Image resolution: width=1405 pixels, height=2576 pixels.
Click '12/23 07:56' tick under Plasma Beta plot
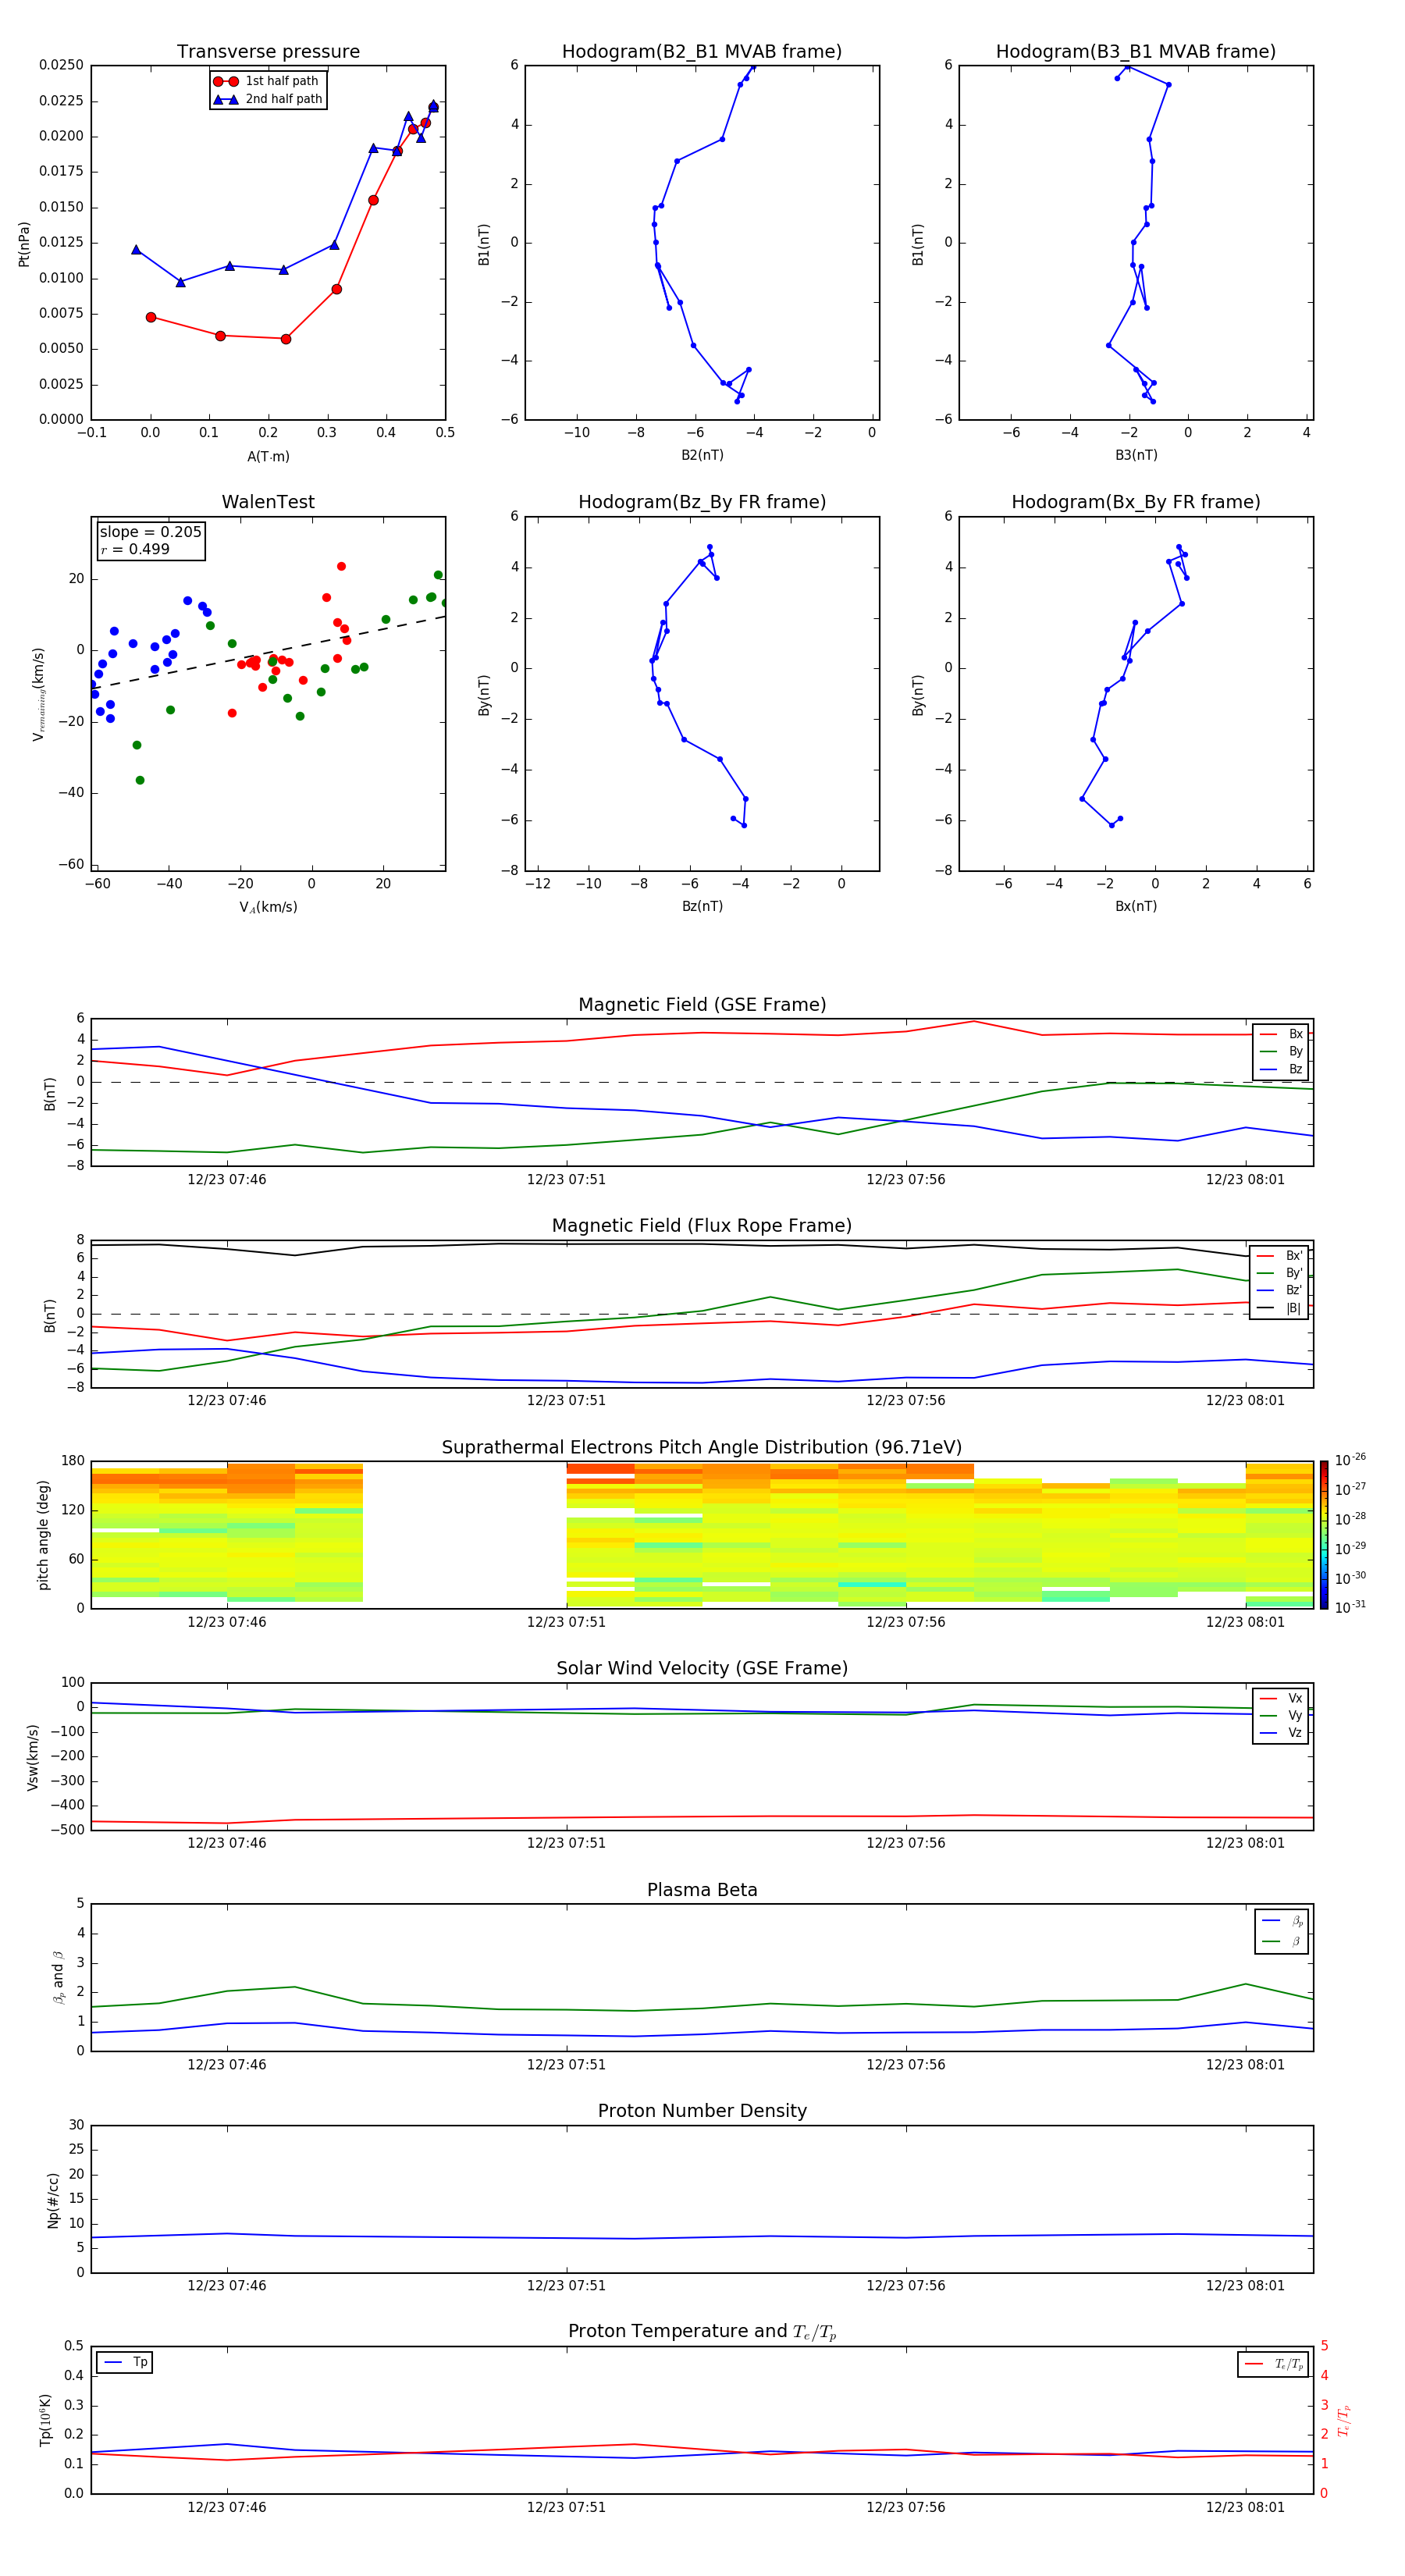(905, 2064)
